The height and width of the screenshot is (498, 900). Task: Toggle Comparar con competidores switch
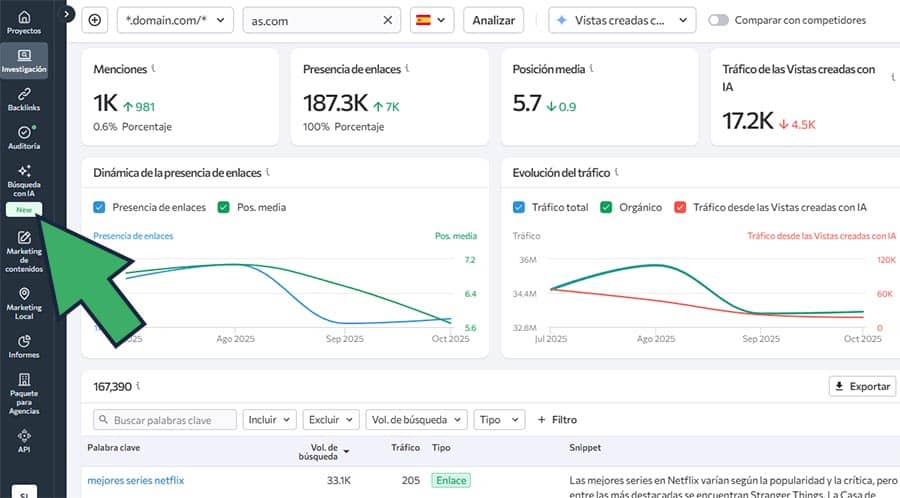point(719,20)
